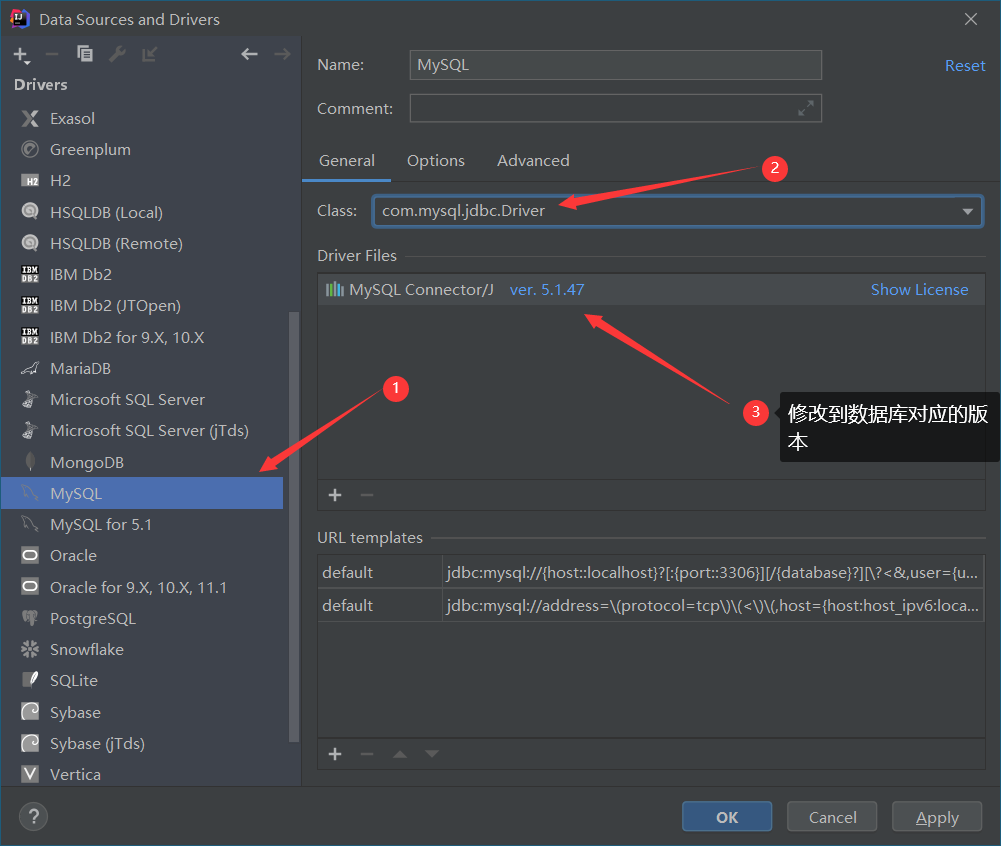Click the Comment input field

(615, 109)
